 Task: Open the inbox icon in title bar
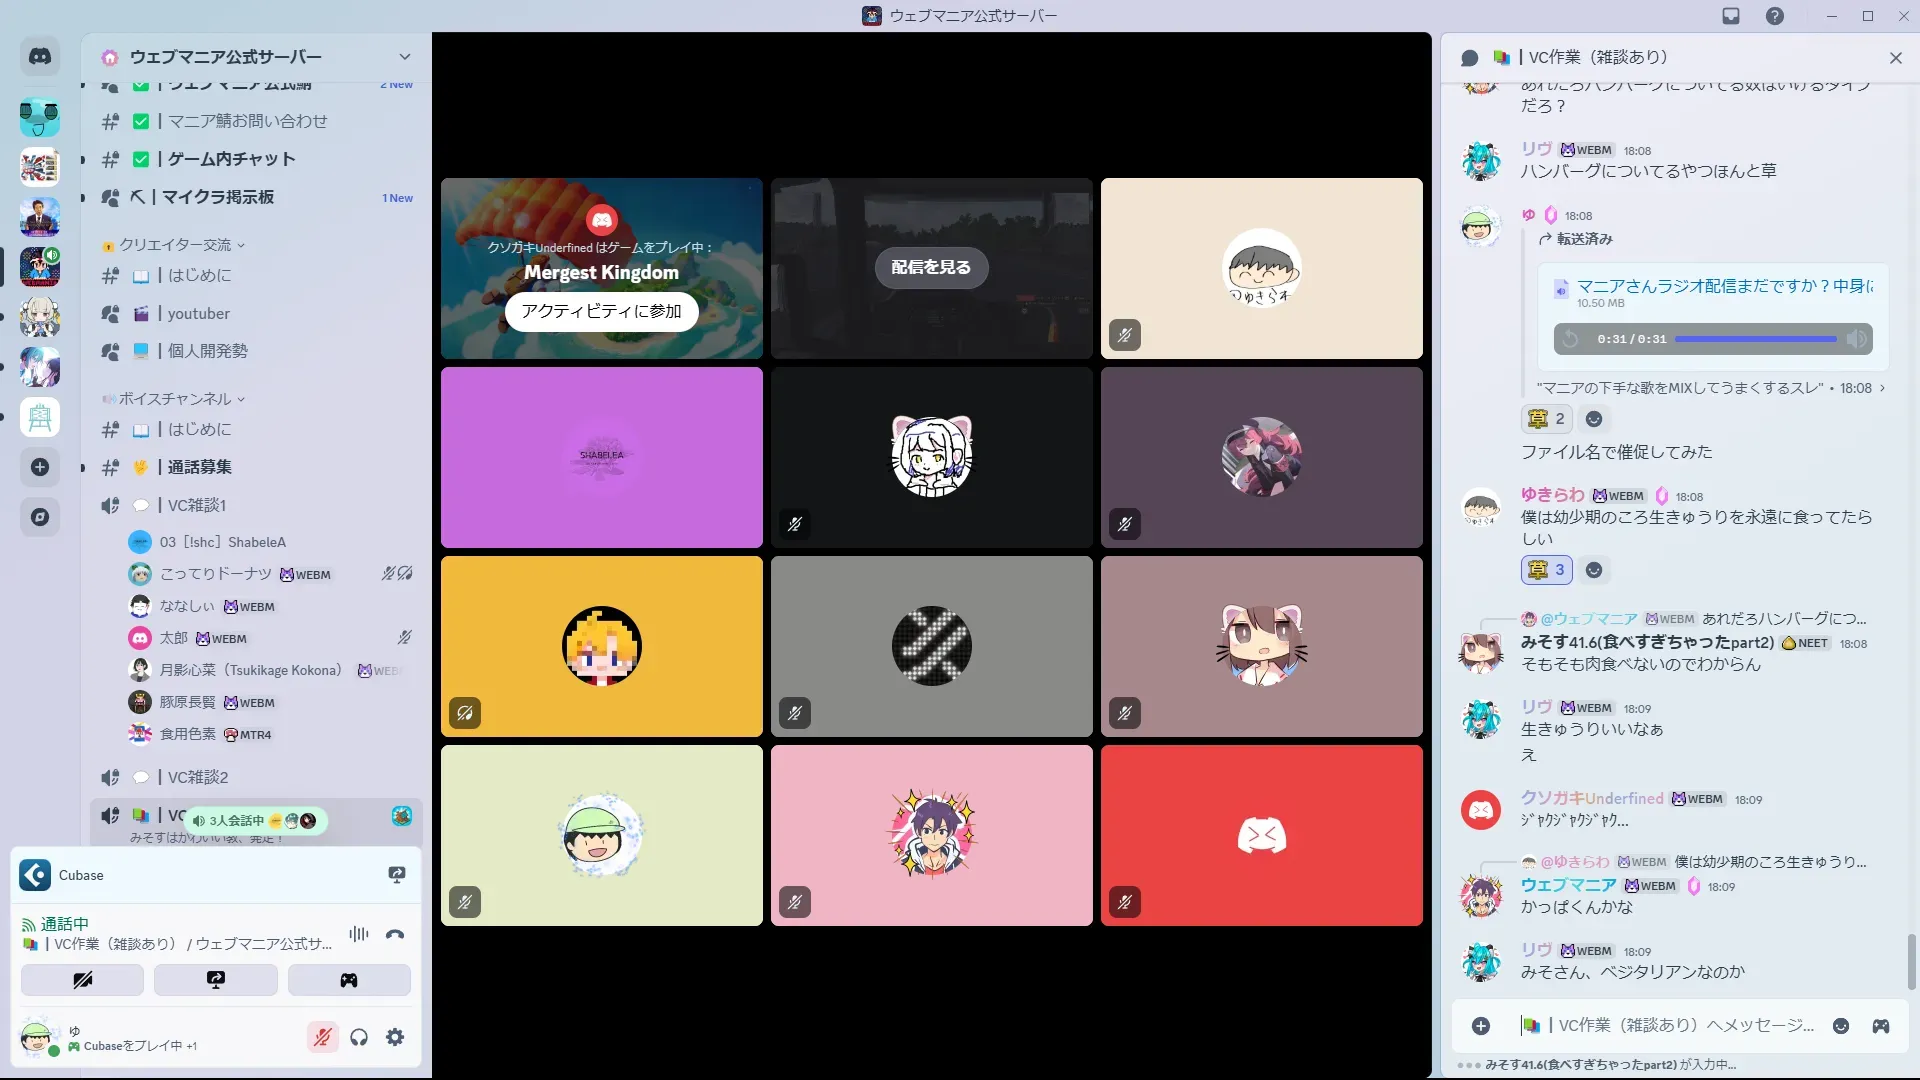click(x=1731, y=16)
